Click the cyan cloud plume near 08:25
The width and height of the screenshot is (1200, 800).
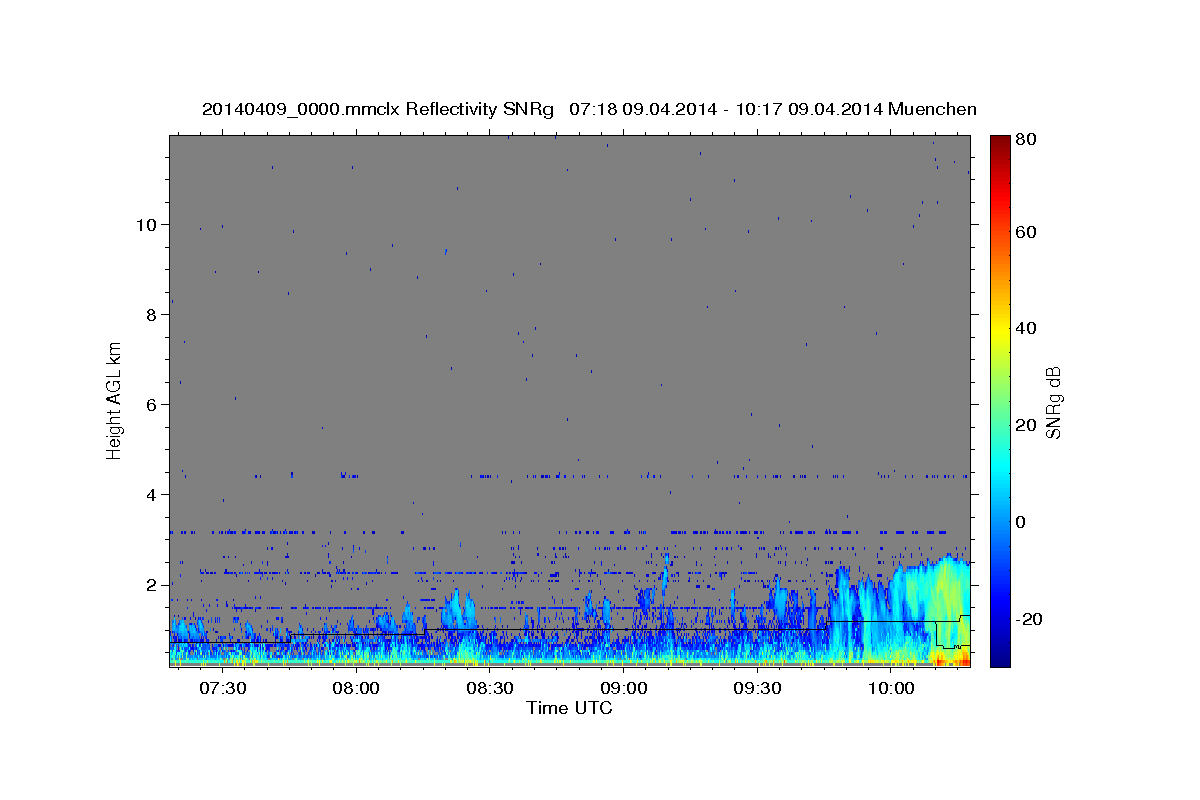[460, 610]
